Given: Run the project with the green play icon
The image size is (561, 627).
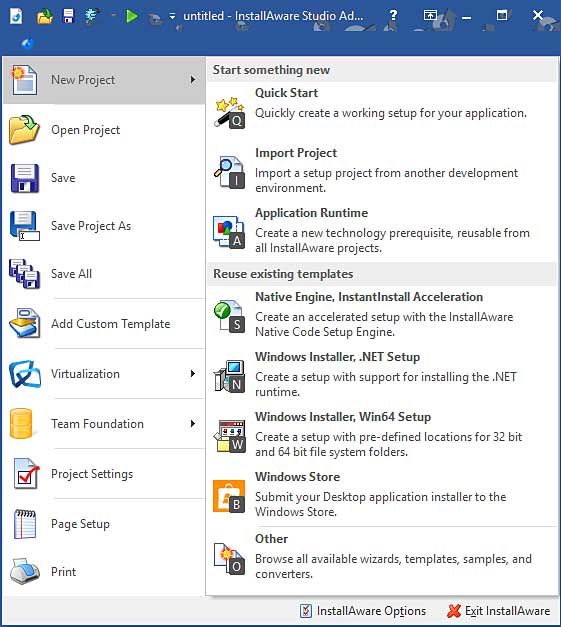Looking at the screenshot, I should point(132,16).
